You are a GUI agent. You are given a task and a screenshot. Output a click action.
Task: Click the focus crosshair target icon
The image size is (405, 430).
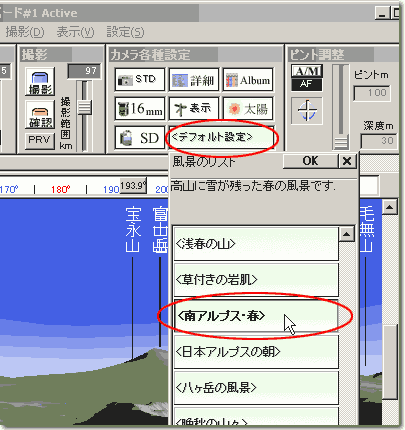point(307,111)
